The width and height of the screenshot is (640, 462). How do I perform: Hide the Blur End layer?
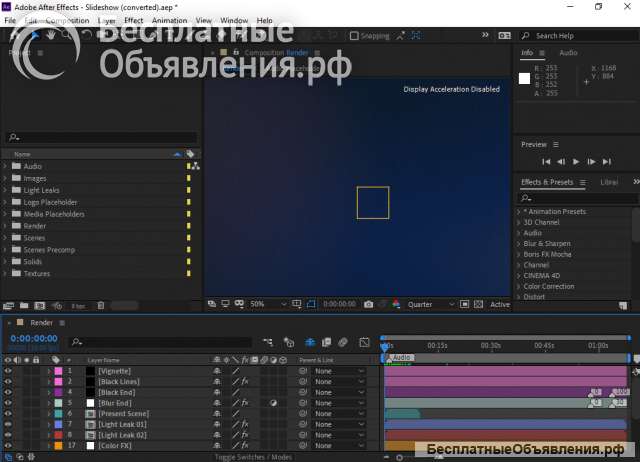pos(8,403)
